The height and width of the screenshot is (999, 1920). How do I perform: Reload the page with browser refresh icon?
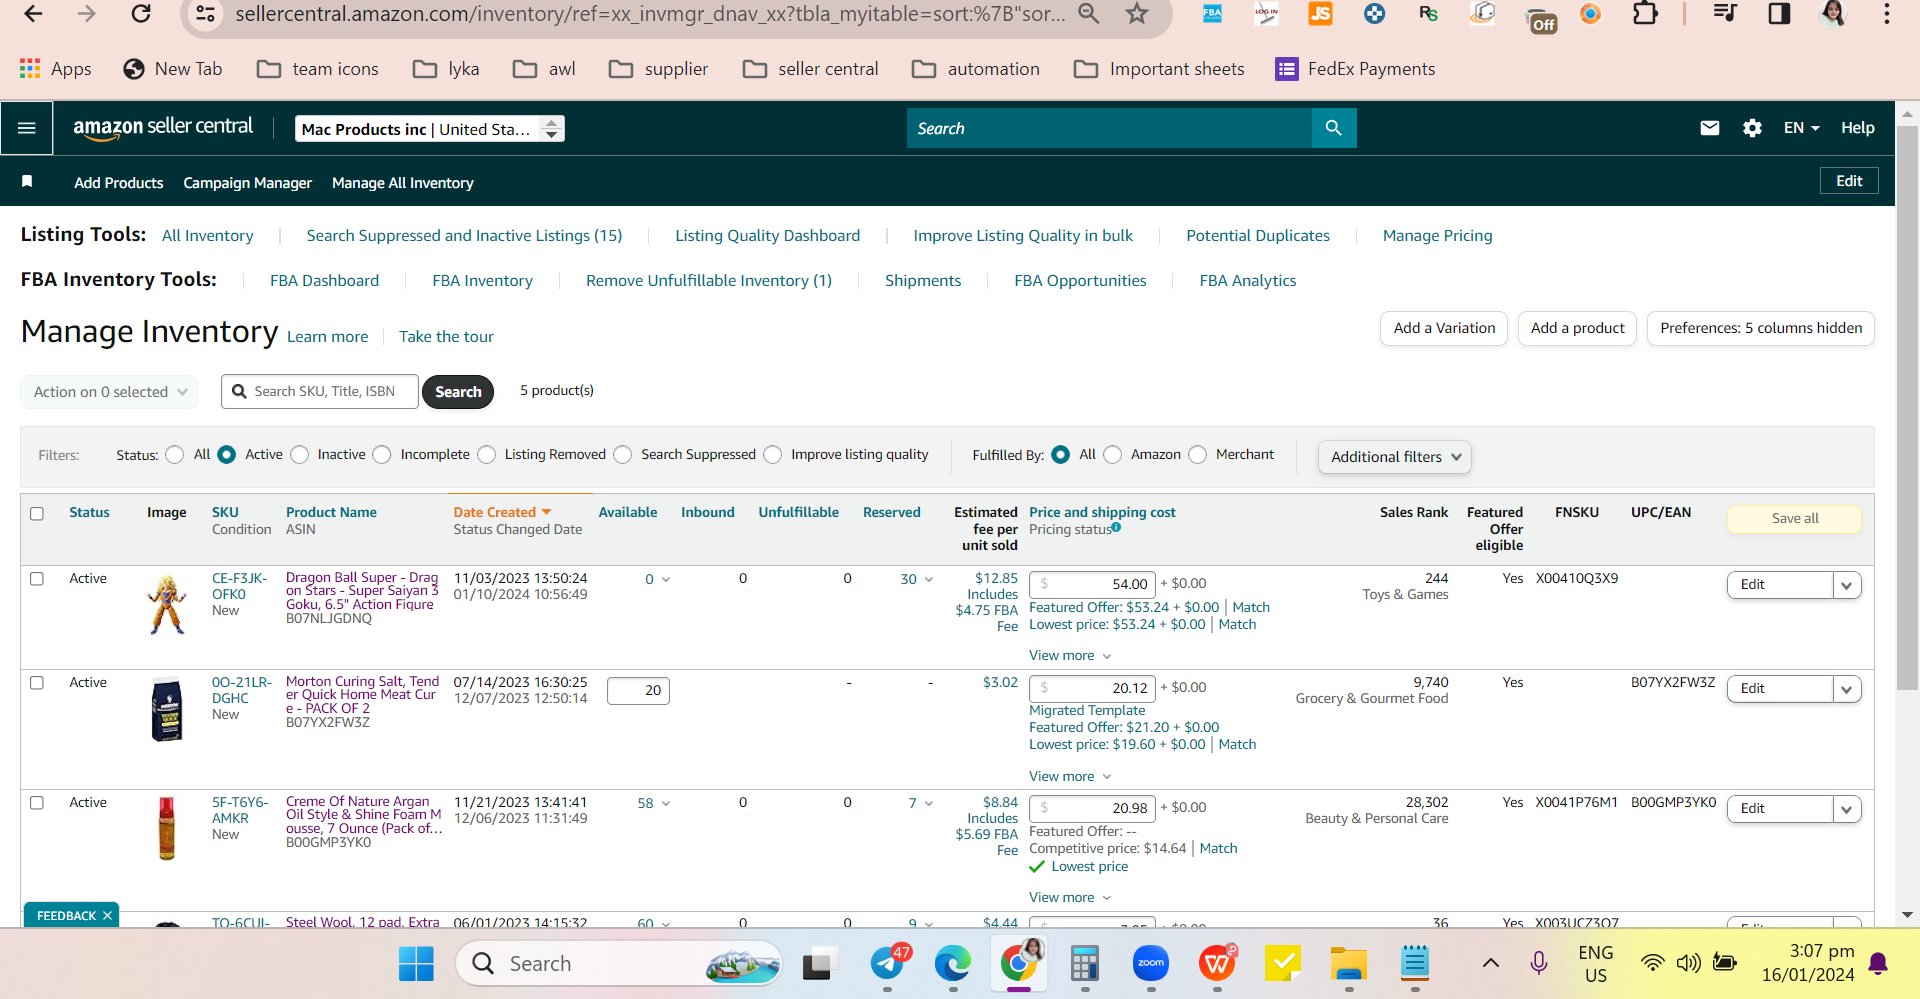click(141, 14)
